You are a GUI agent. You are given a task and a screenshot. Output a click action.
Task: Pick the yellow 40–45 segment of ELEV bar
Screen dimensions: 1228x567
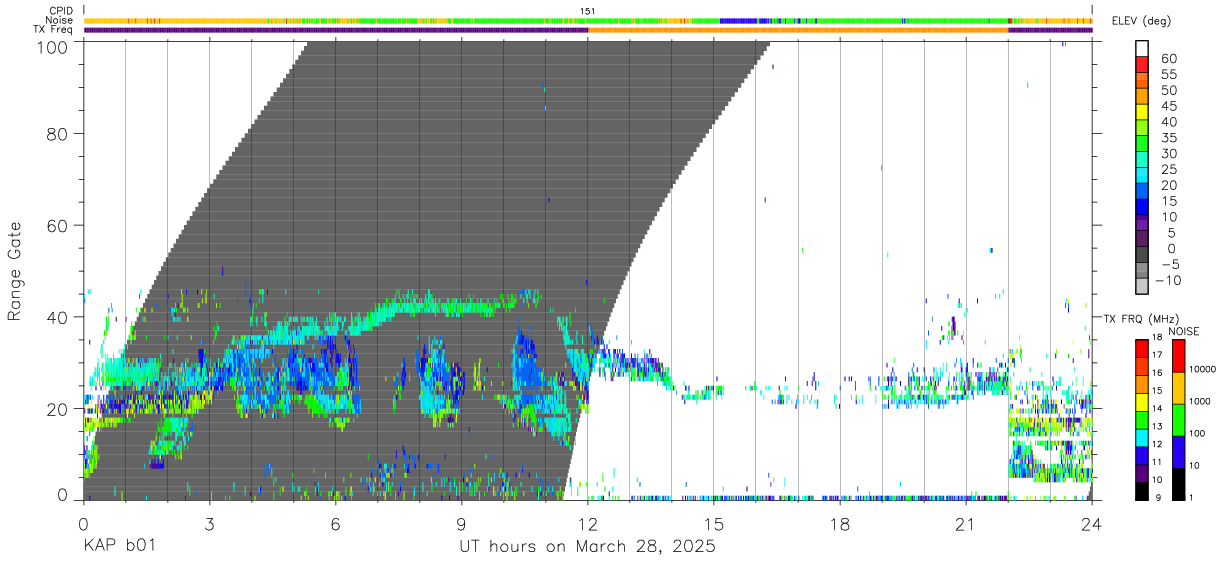[1142, 112]
